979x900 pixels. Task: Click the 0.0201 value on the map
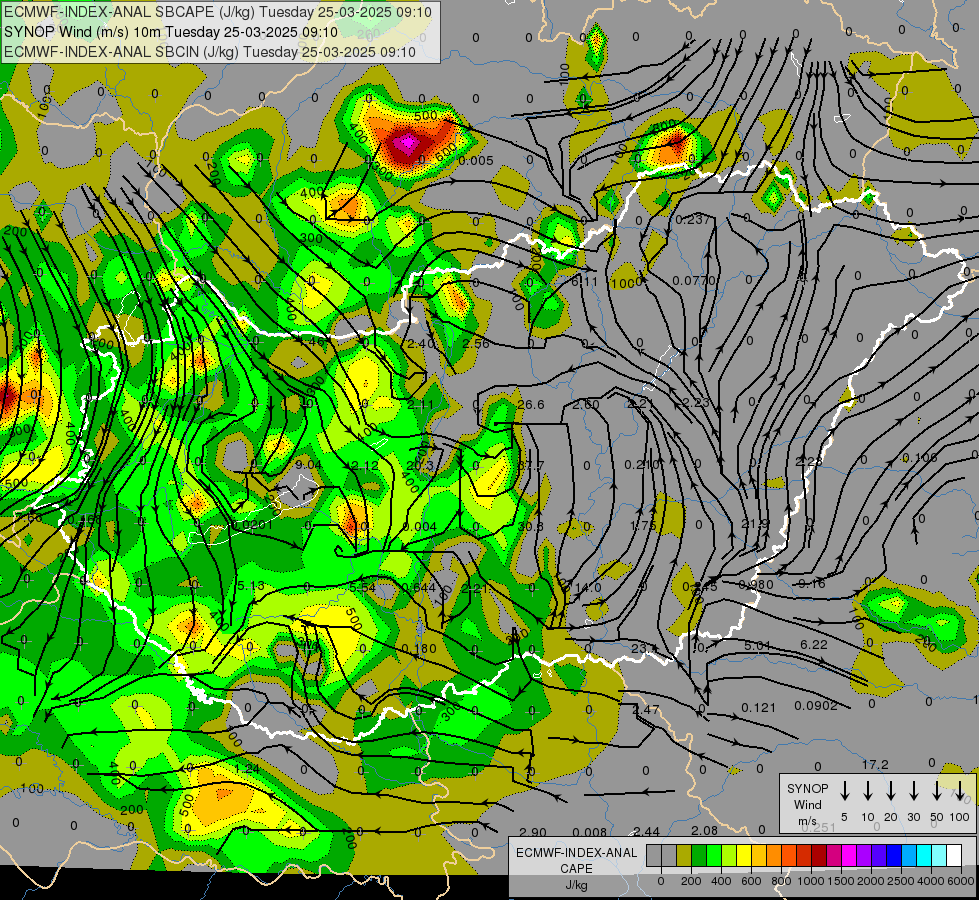point(252,525)
